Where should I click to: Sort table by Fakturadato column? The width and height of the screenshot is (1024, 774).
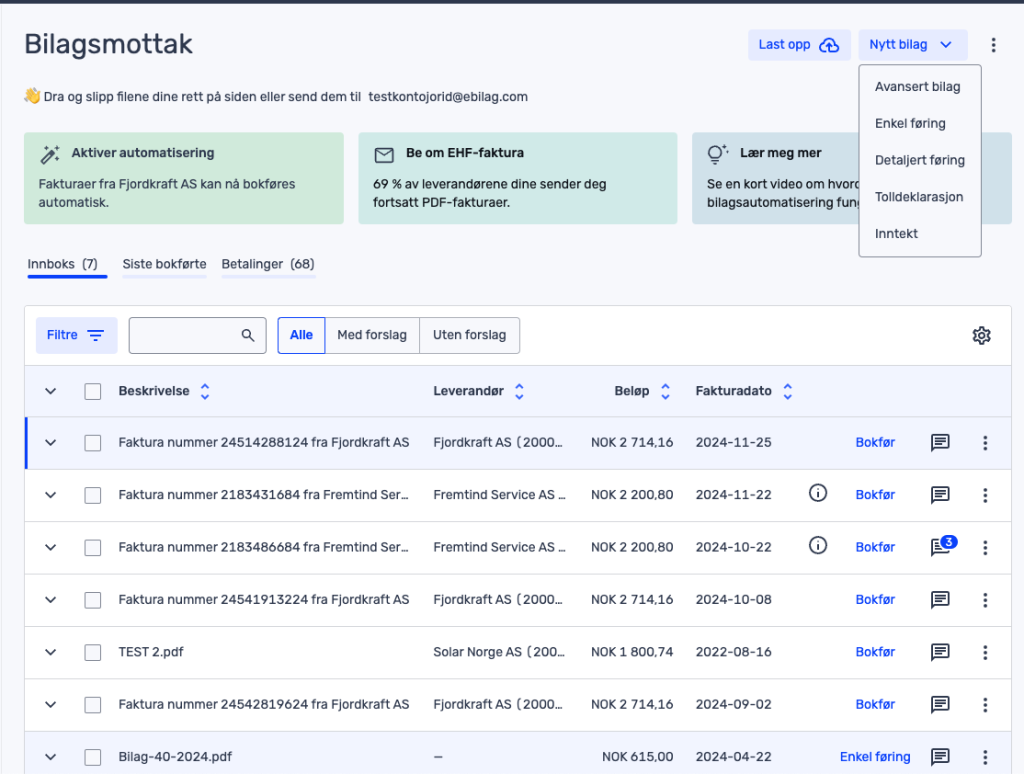tap(788, 391)
